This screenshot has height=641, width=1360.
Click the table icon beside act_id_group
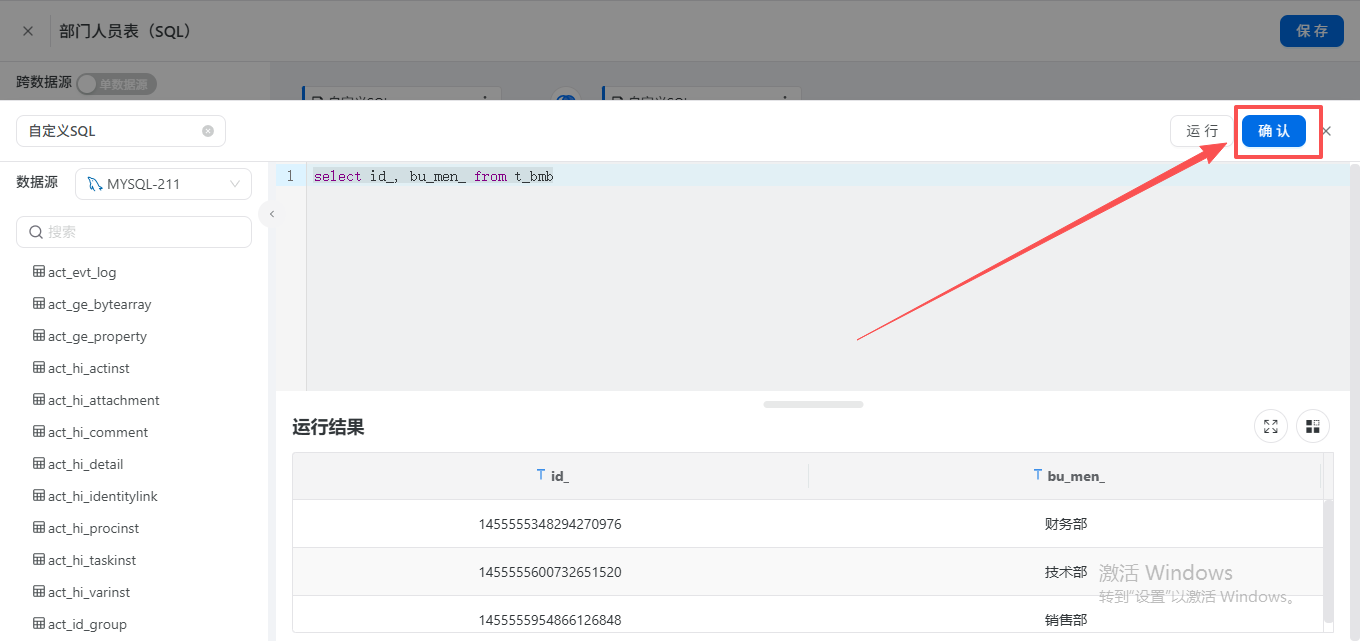click(x=39, y=624)
